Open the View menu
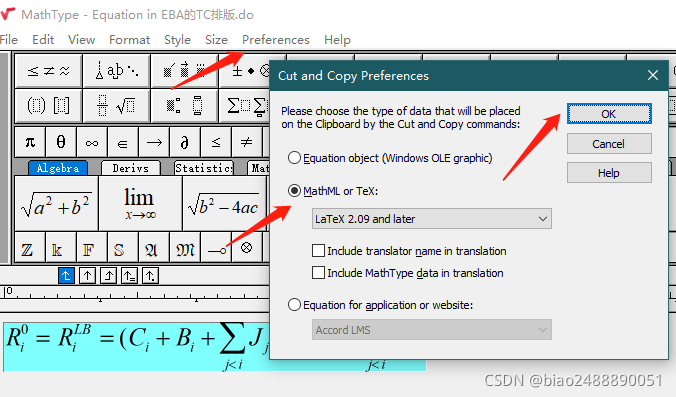676x397 pixels. pos(81,40)
